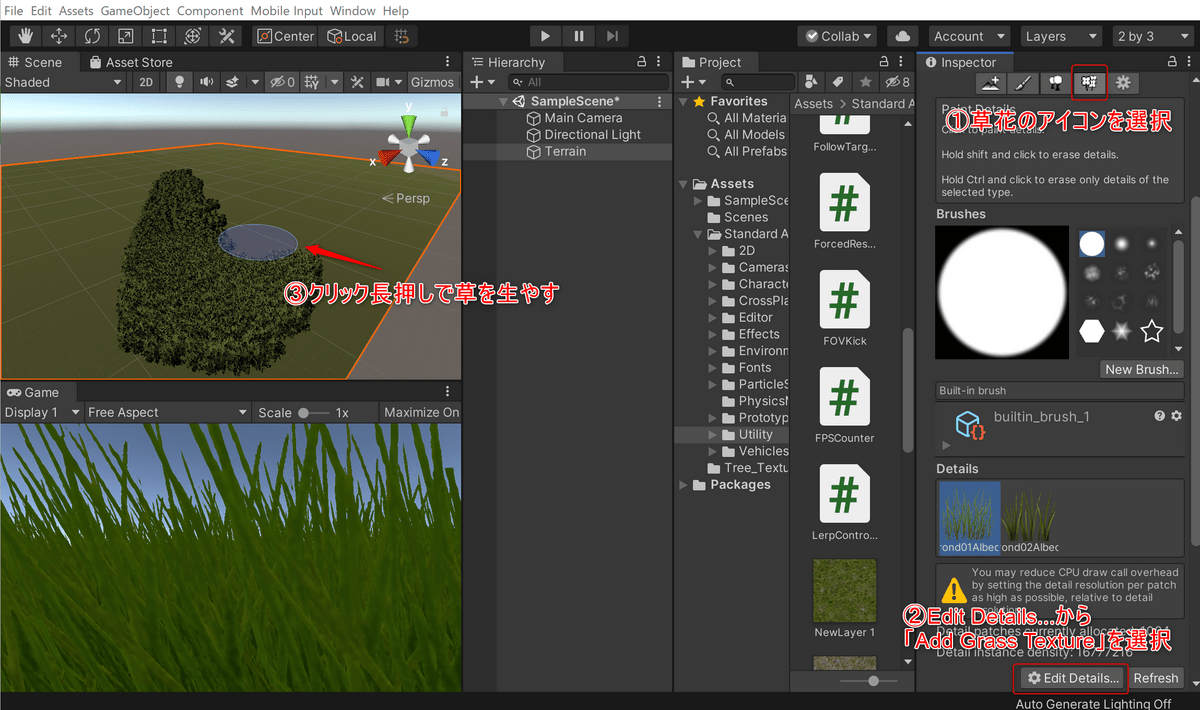The image size is (1200, 710).
Task: Expand the Packages folder
Action: click(684, 485)
